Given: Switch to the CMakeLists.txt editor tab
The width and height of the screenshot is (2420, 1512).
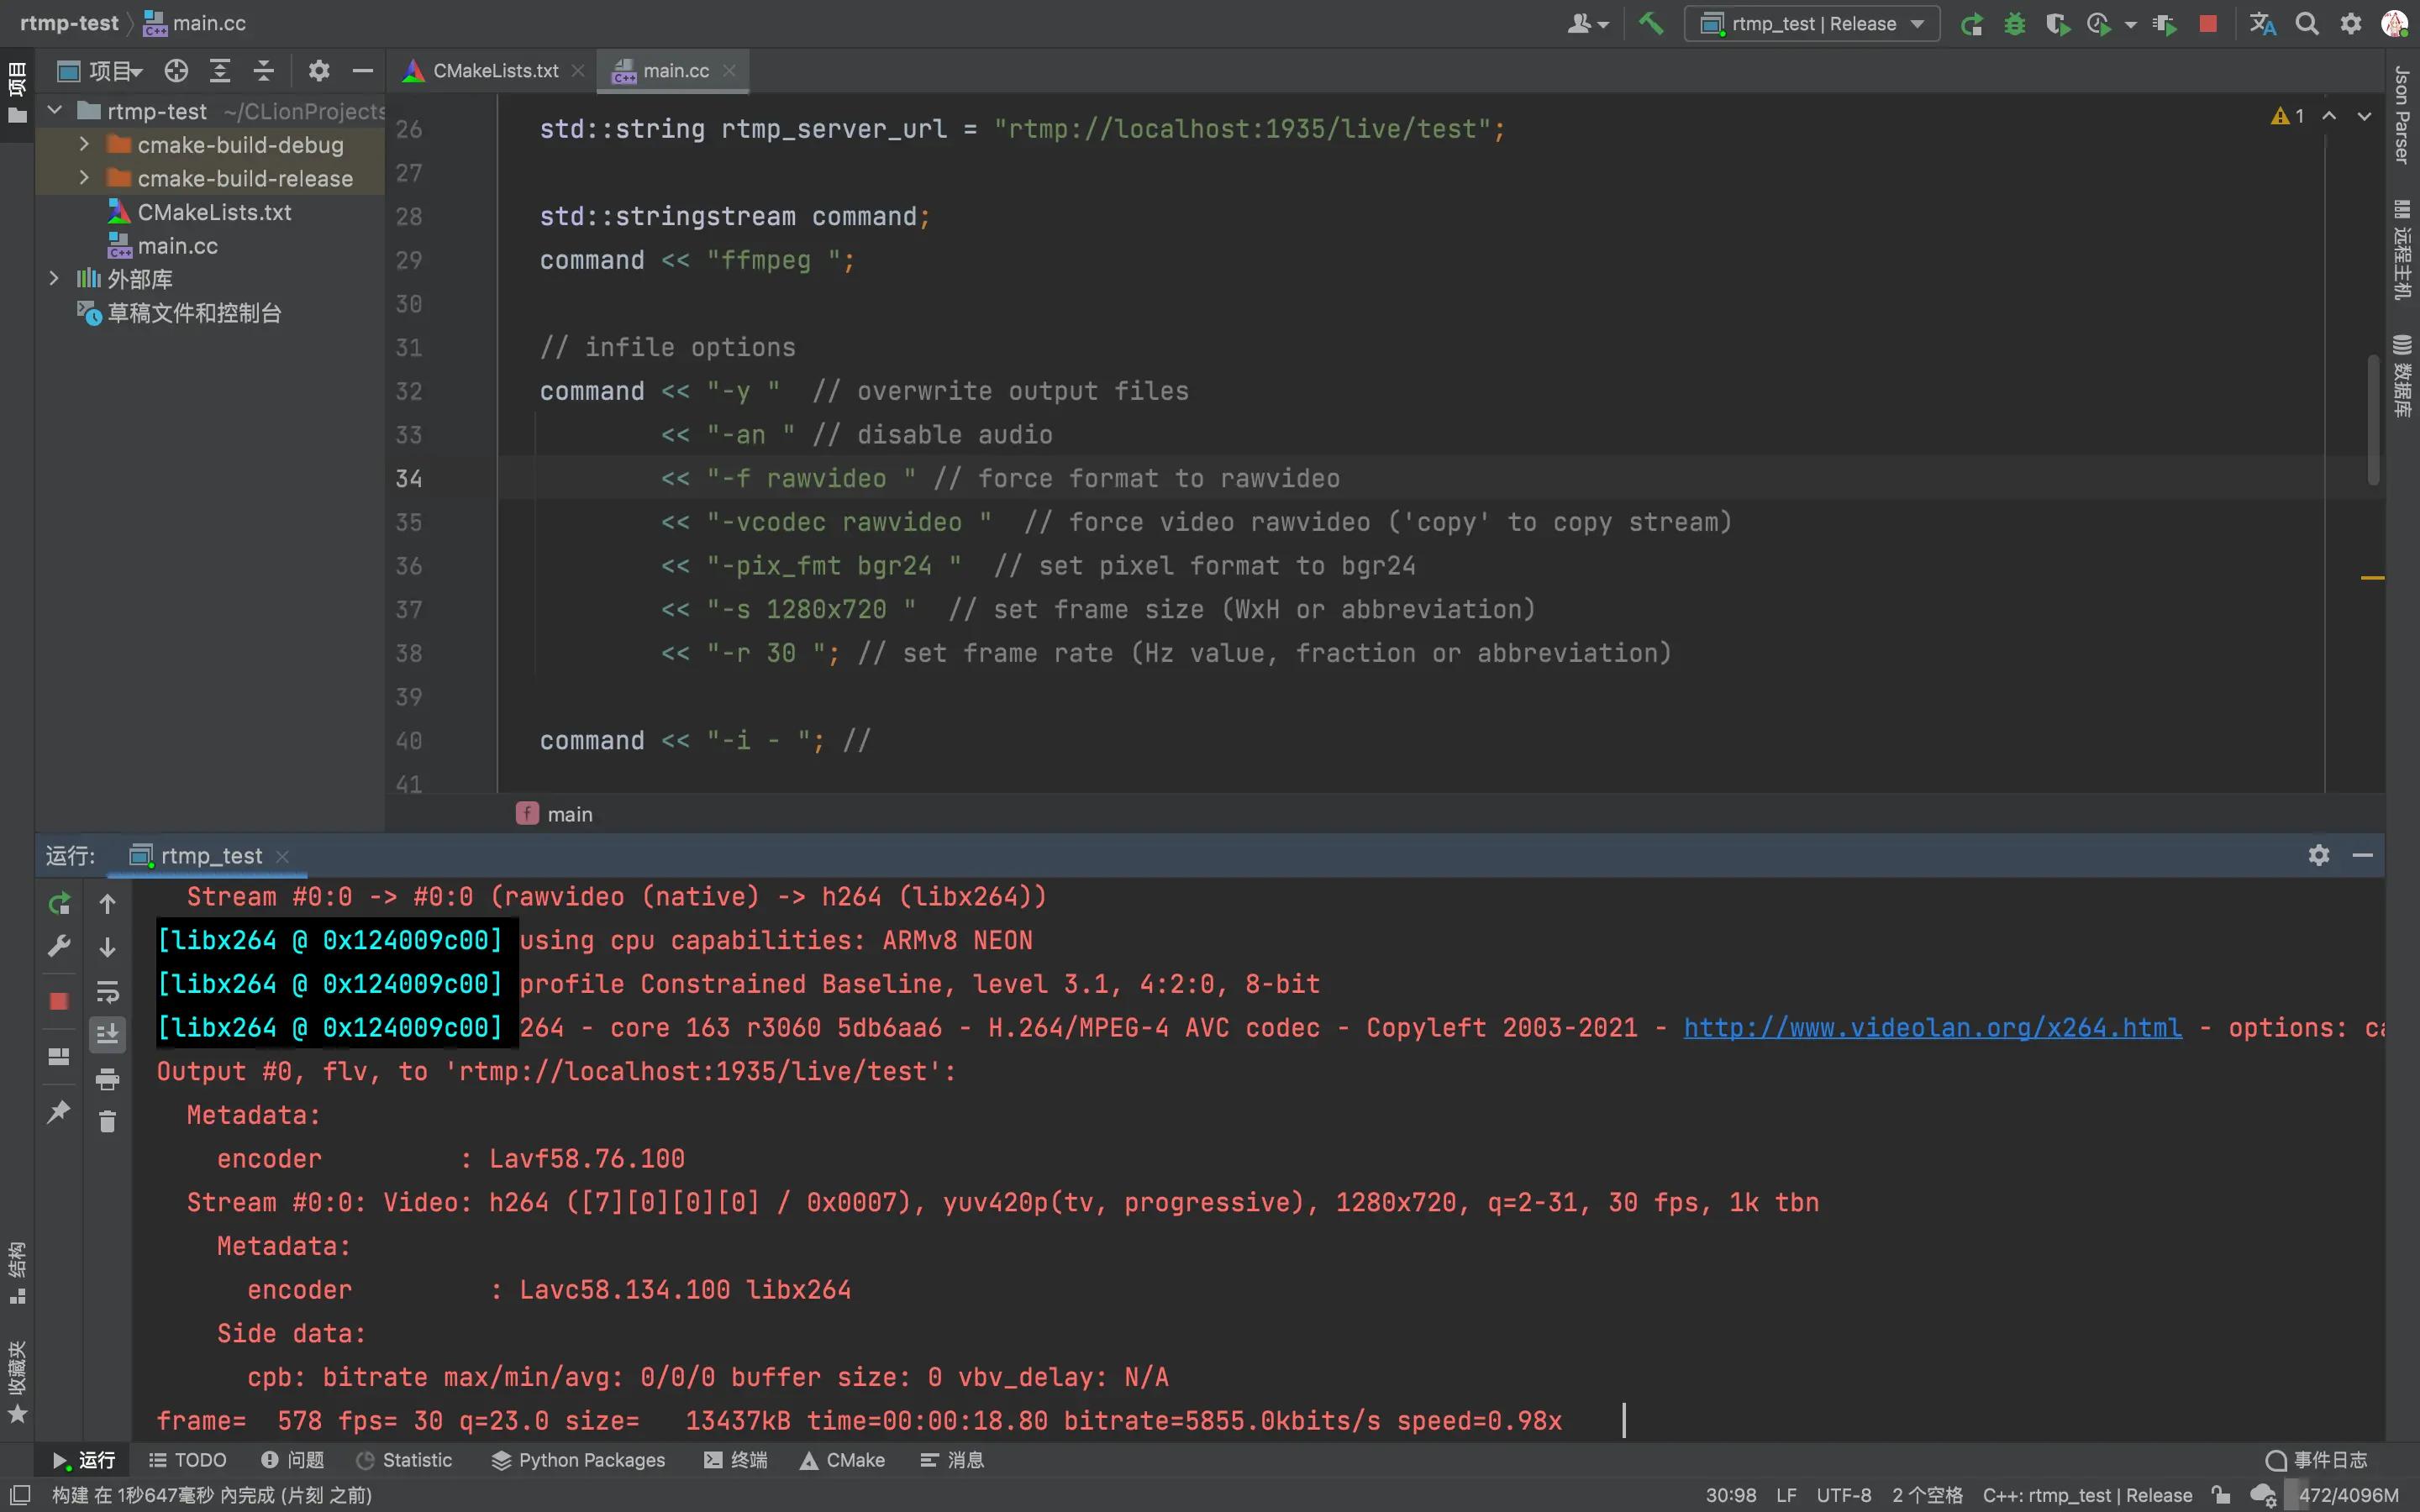Looking at the screenshot, I should click(x=494, y=71).
